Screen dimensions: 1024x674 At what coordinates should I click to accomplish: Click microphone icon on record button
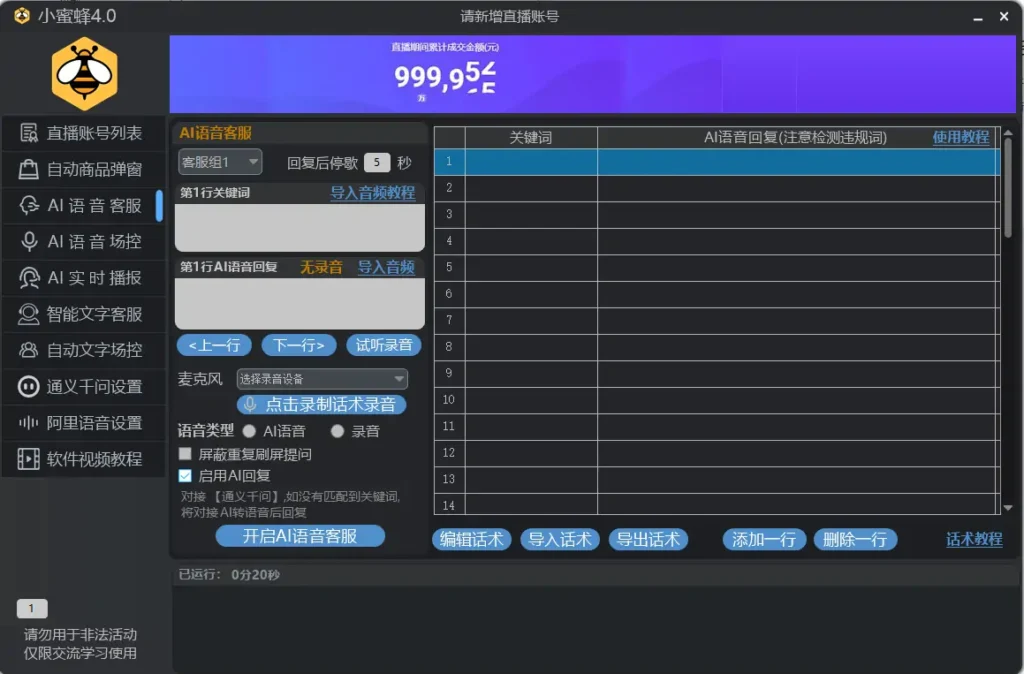[x=249, y=404]
